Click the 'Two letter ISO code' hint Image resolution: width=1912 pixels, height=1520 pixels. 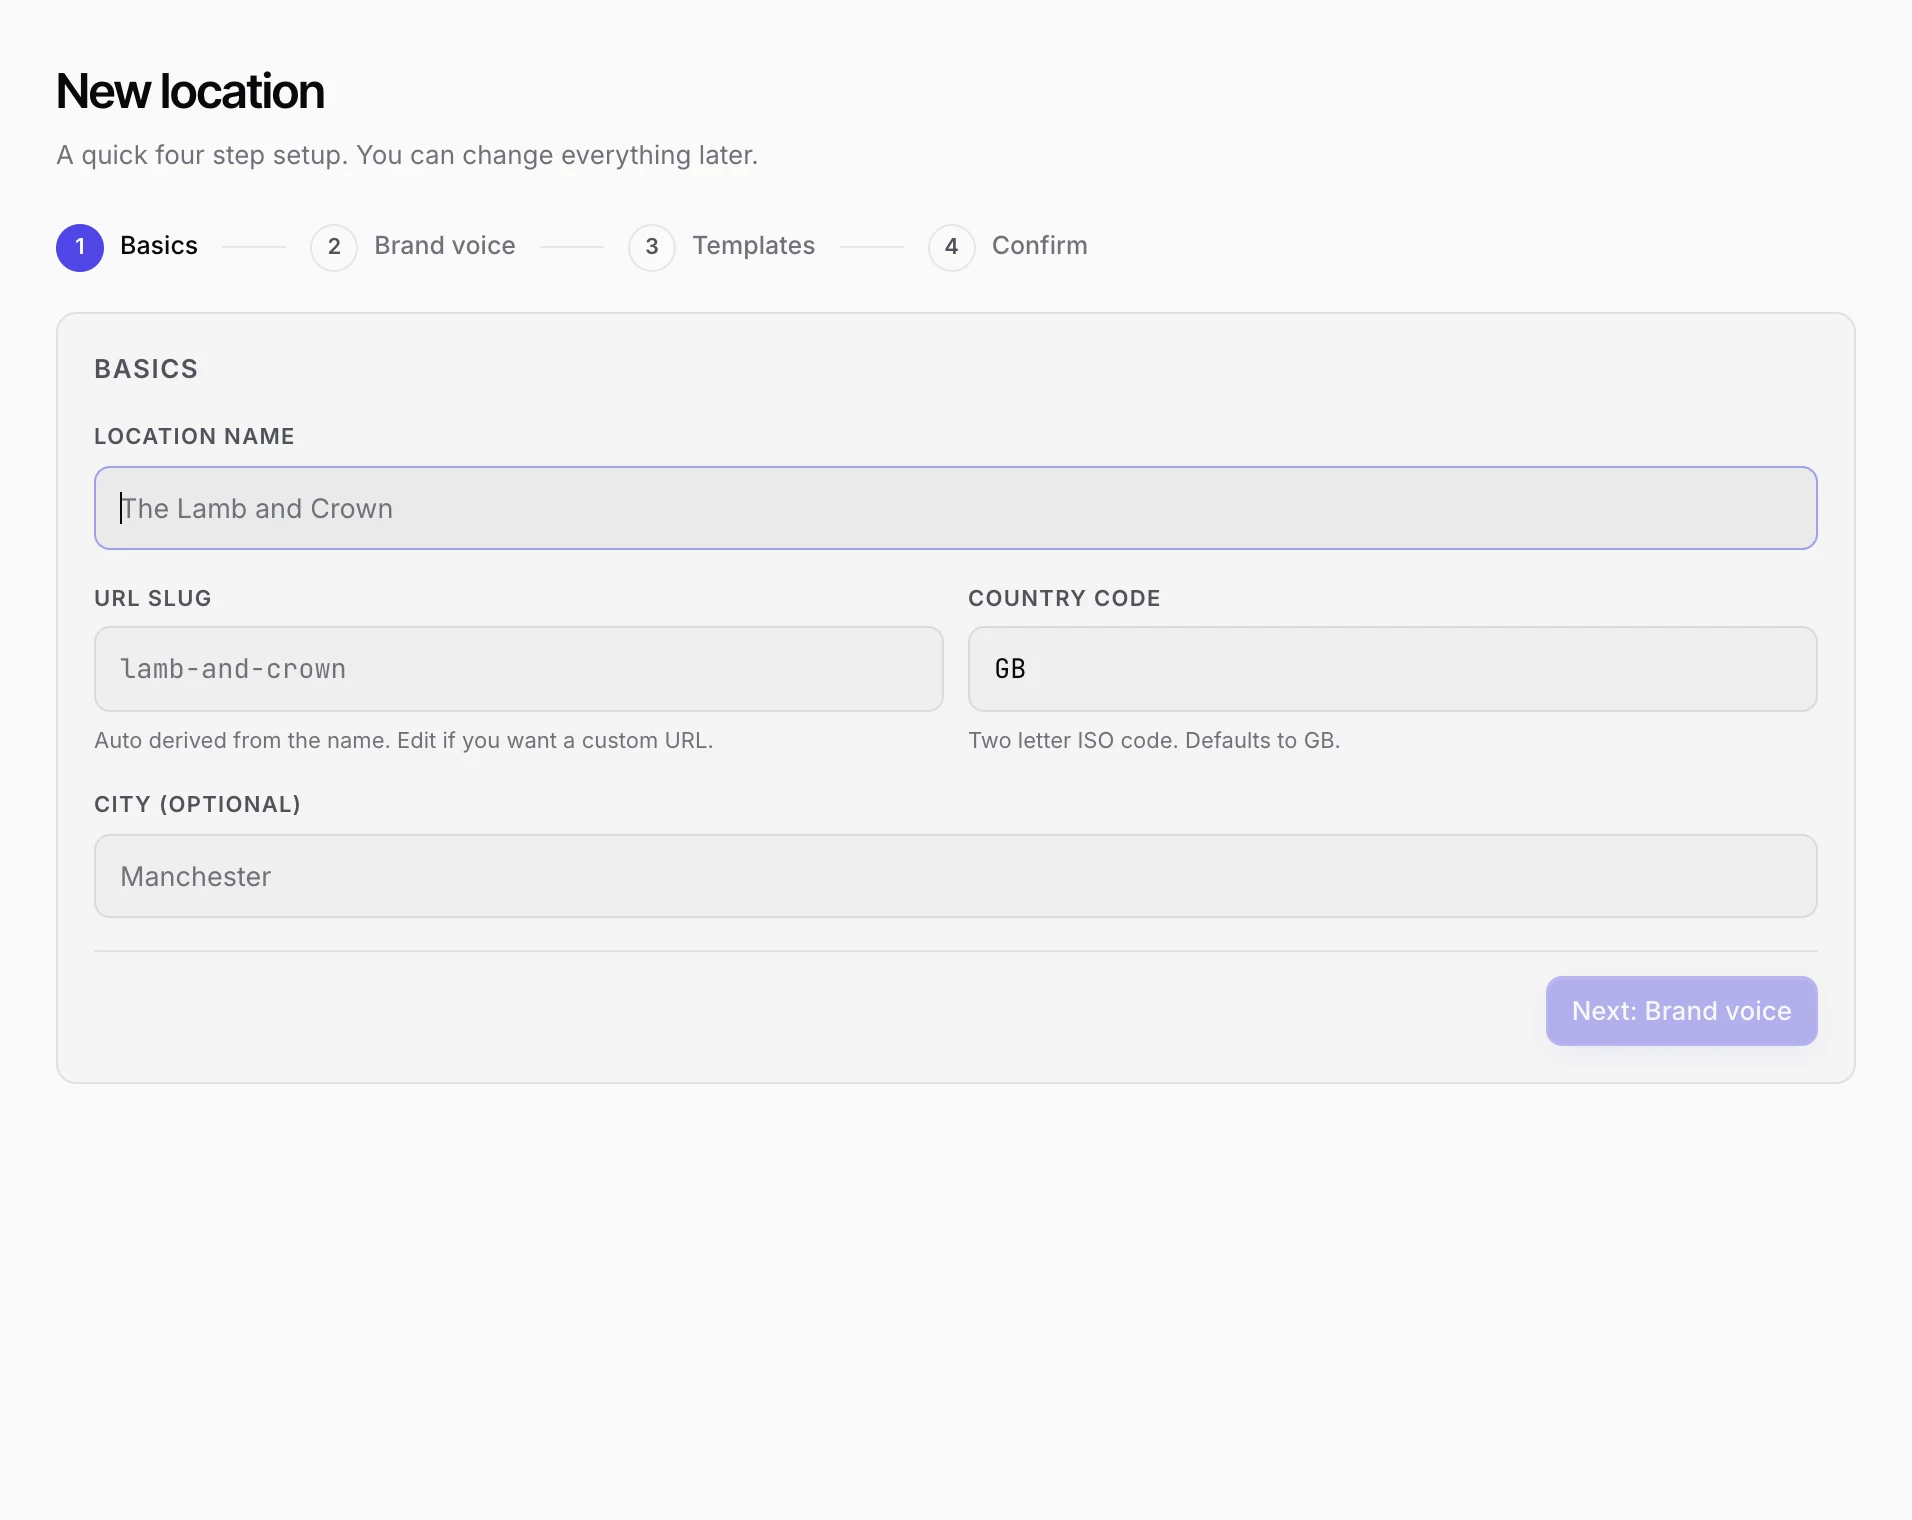[x=1154, y=740]
